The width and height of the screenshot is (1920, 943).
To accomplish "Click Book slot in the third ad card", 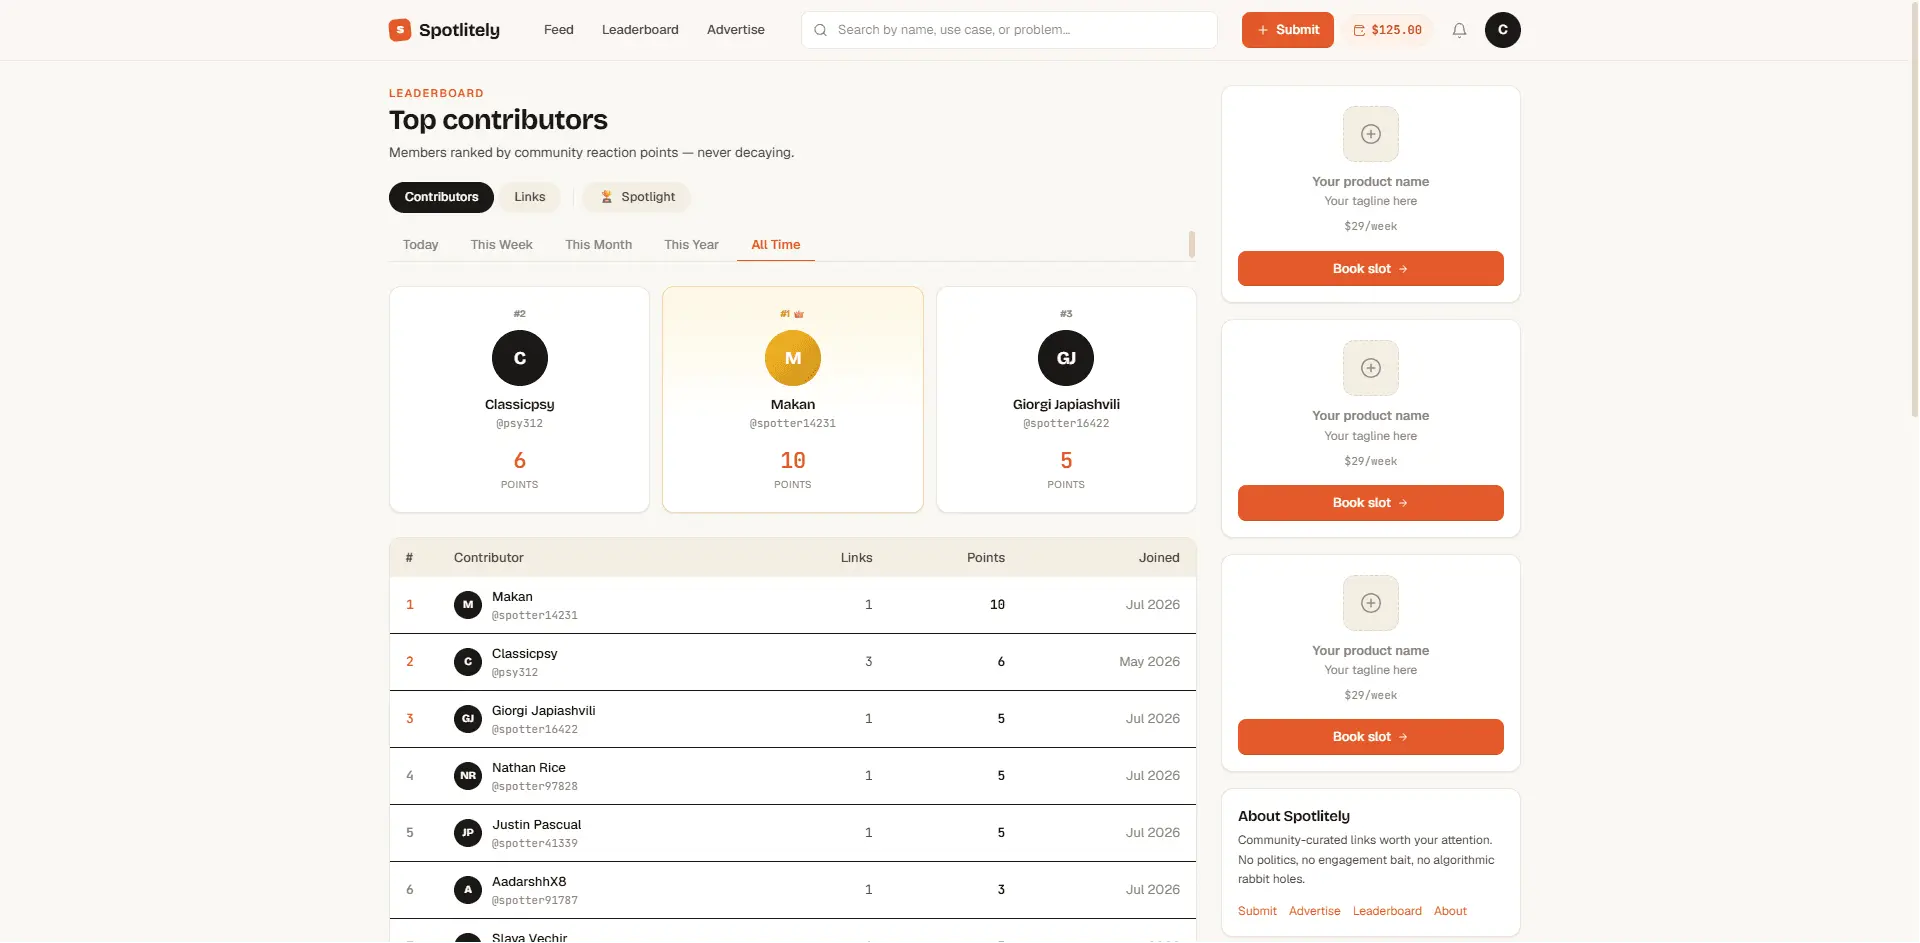I will tap(1370, 737).
